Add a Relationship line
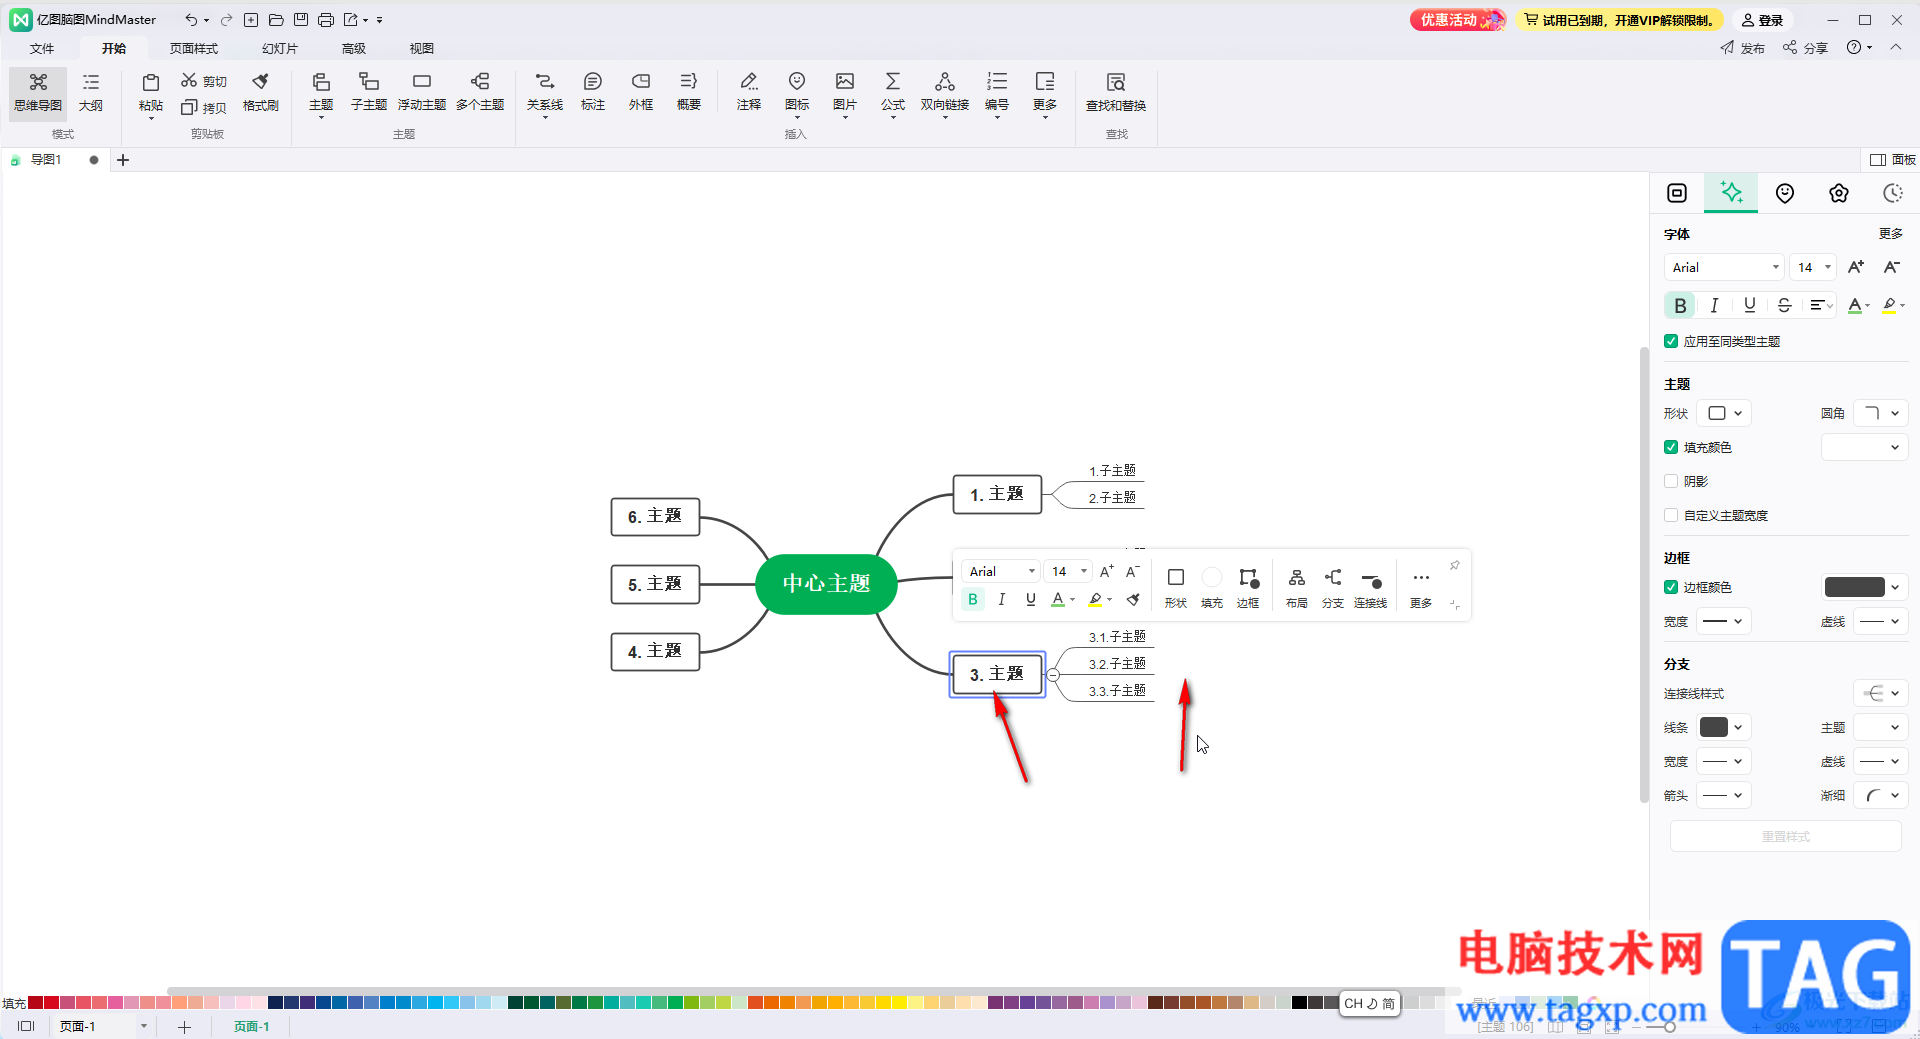The height and width of the screenshot is (1039, 1920). 545,95
